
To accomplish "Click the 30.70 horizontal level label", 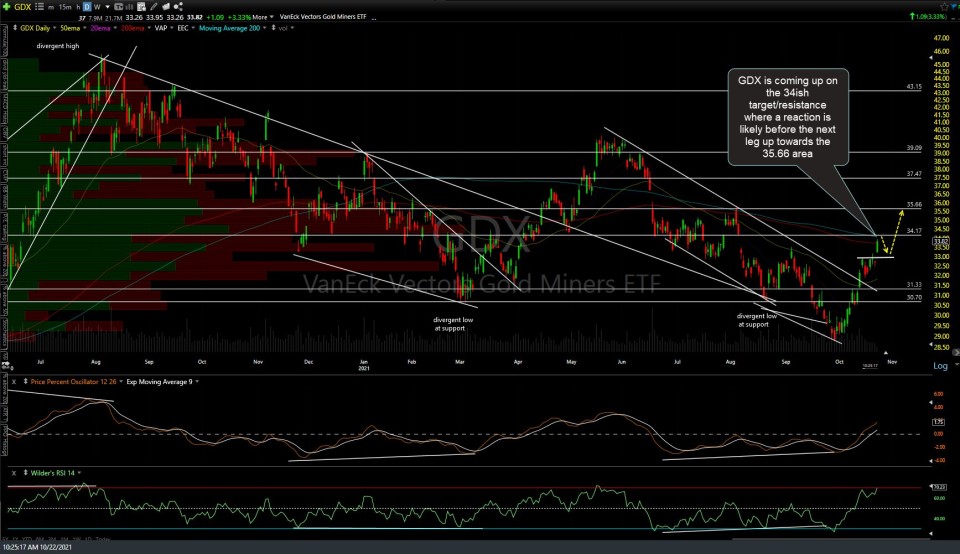I will 914,298.
